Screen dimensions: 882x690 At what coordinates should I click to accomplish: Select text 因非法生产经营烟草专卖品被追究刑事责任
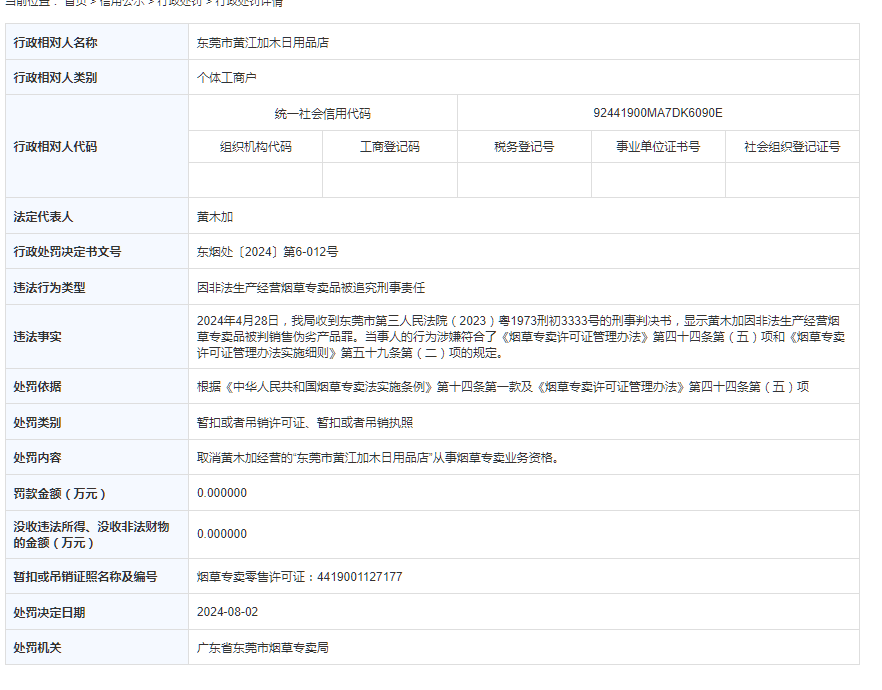[310, 287]
